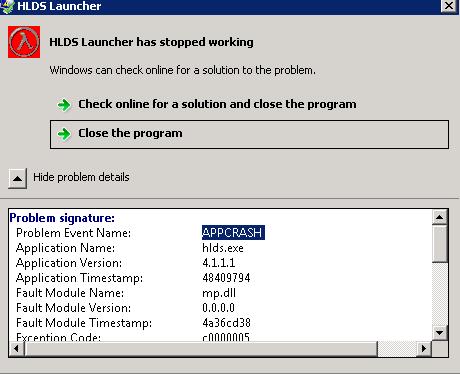This screenshot has height=374, width=460.
Task: Click the Windows can check online message
Action: click(x=182, y=70)
